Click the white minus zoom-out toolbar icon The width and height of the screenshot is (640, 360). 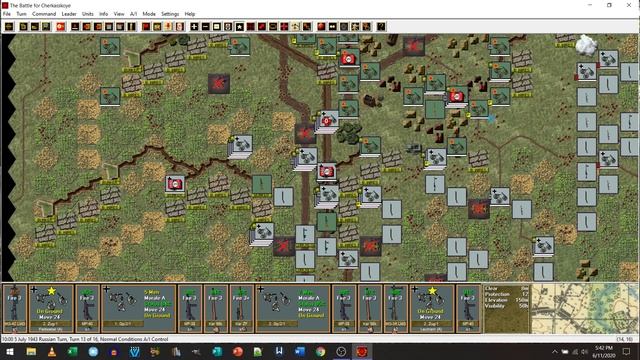click(x=206, y=27)
